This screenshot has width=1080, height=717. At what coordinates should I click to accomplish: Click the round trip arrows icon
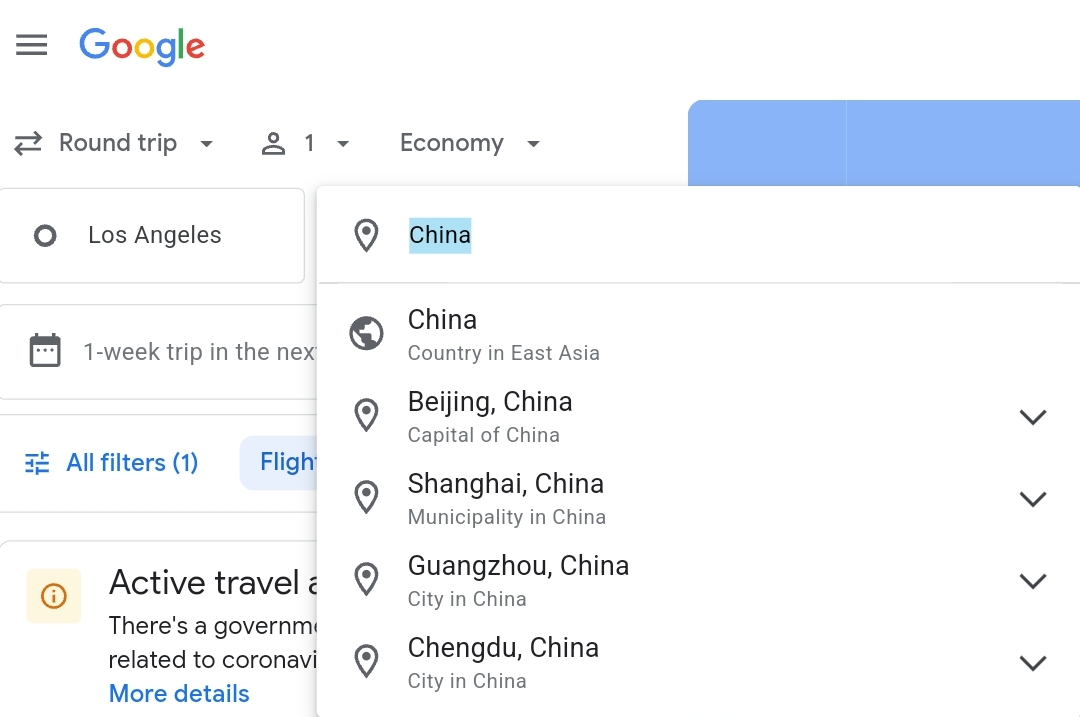(28, 143)
